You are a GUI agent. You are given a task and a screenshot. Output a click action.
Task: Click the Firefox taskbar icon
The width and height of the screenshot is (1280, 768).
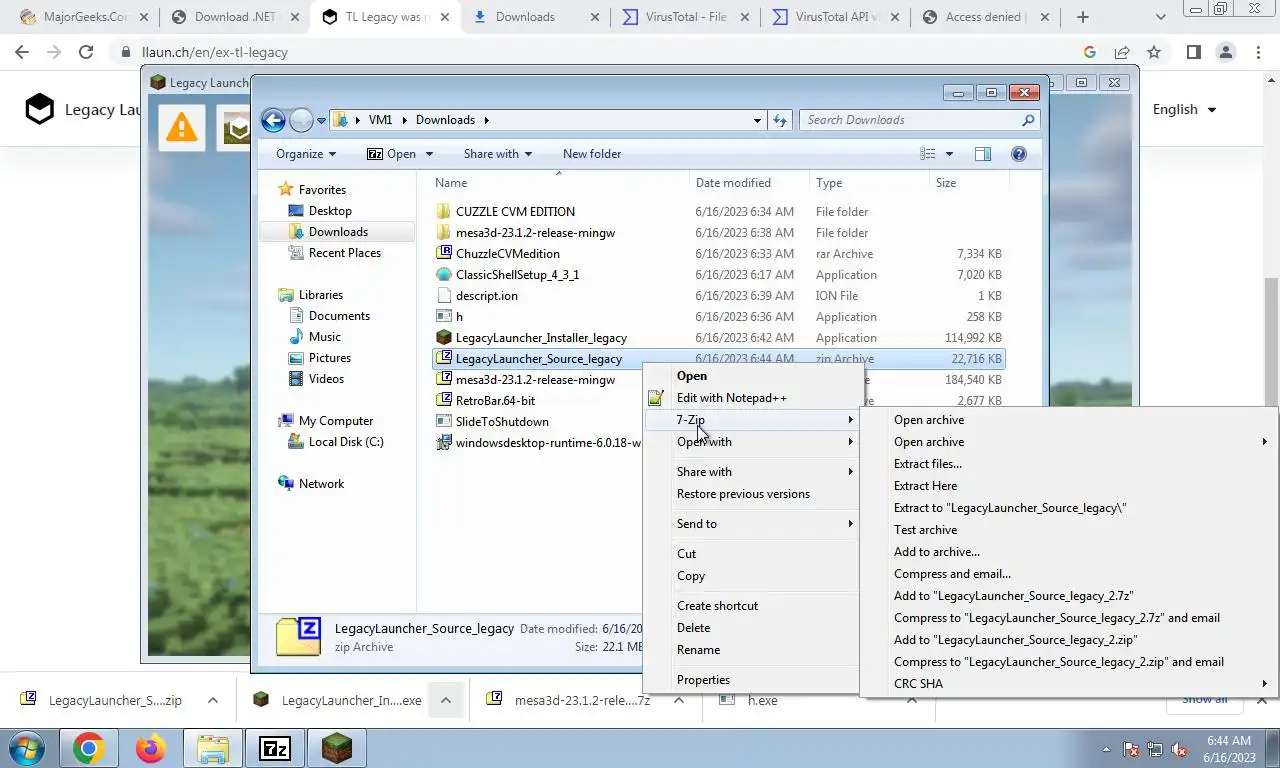pos(150,748)
